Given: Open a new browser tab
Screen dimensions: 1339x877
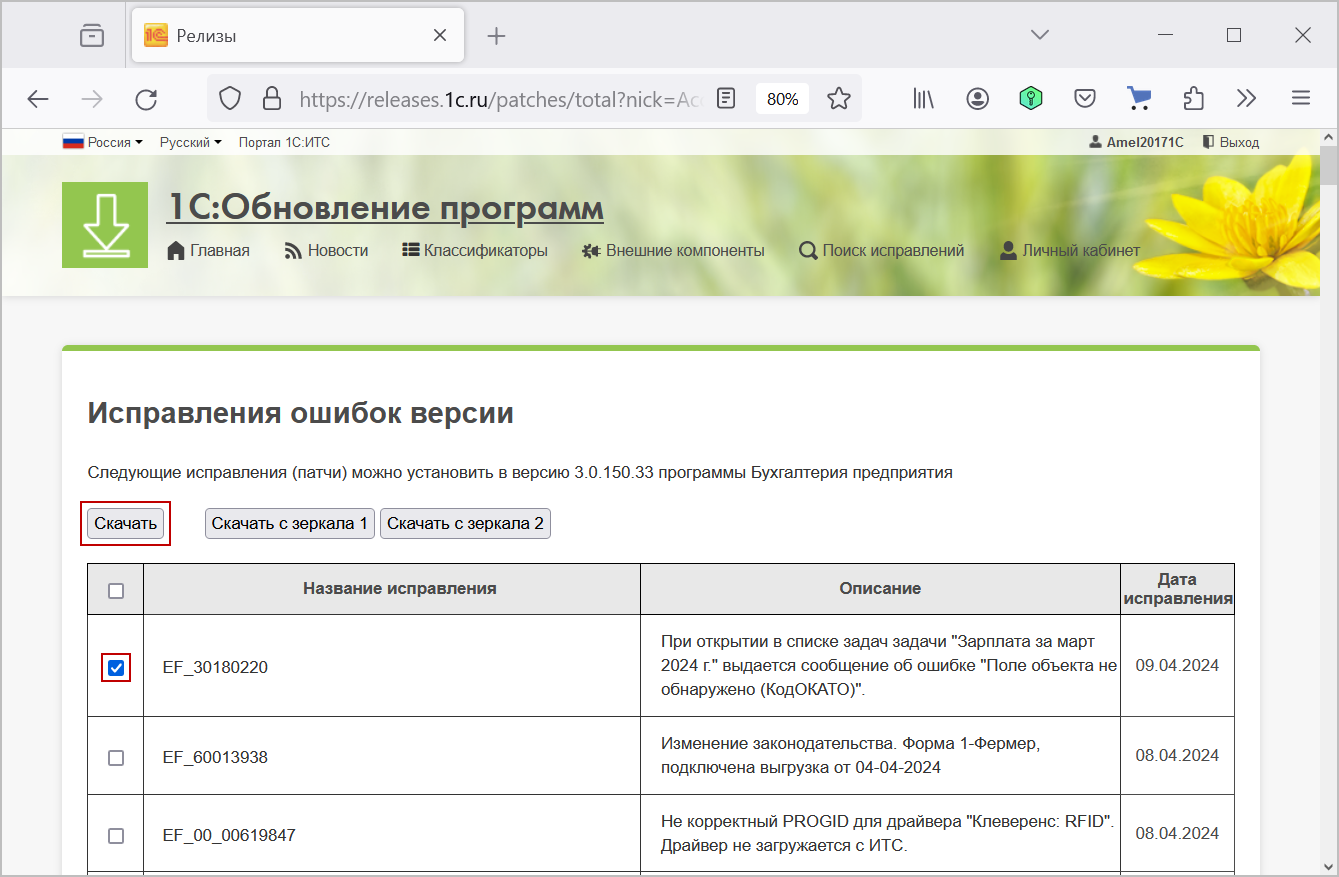Looking at the screenshot, I should coord(496,36).
